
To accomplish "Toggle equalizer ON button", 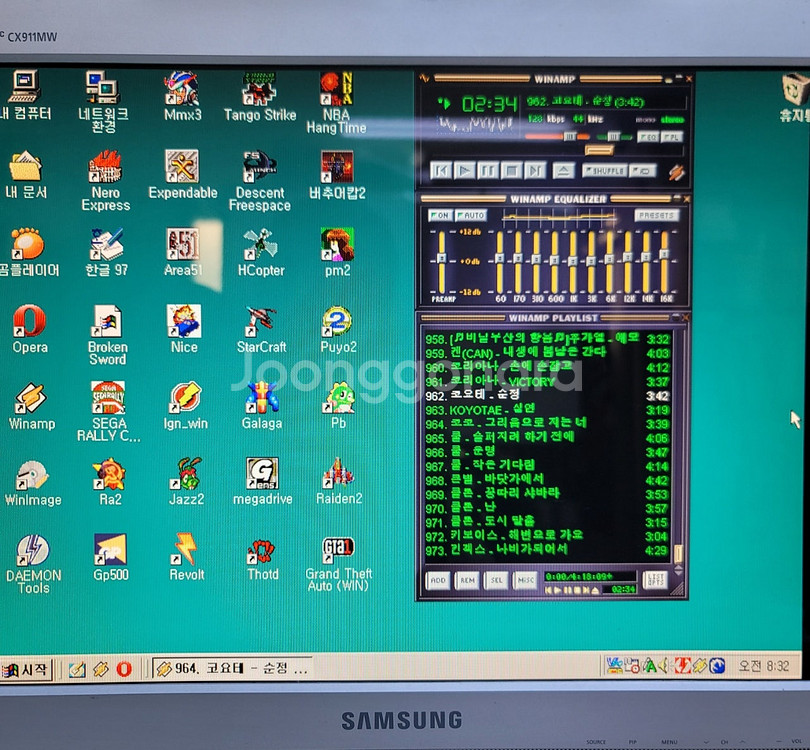I will (x=440, y=215).
